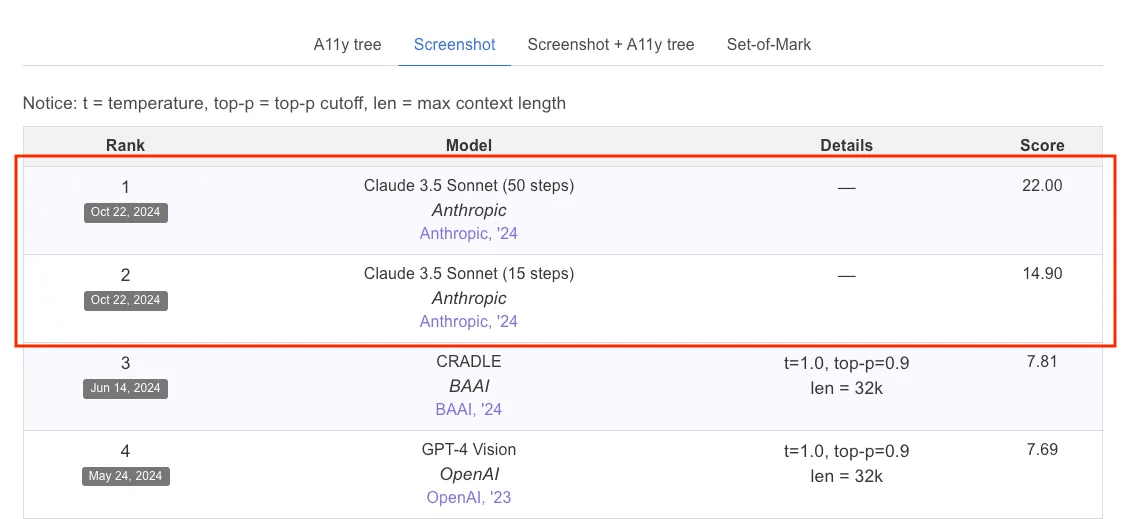This screenshot has width=1127, height=519.
Task: Click the Oct 22, 2024 badge under rank 1
Action: coord(125,212)
